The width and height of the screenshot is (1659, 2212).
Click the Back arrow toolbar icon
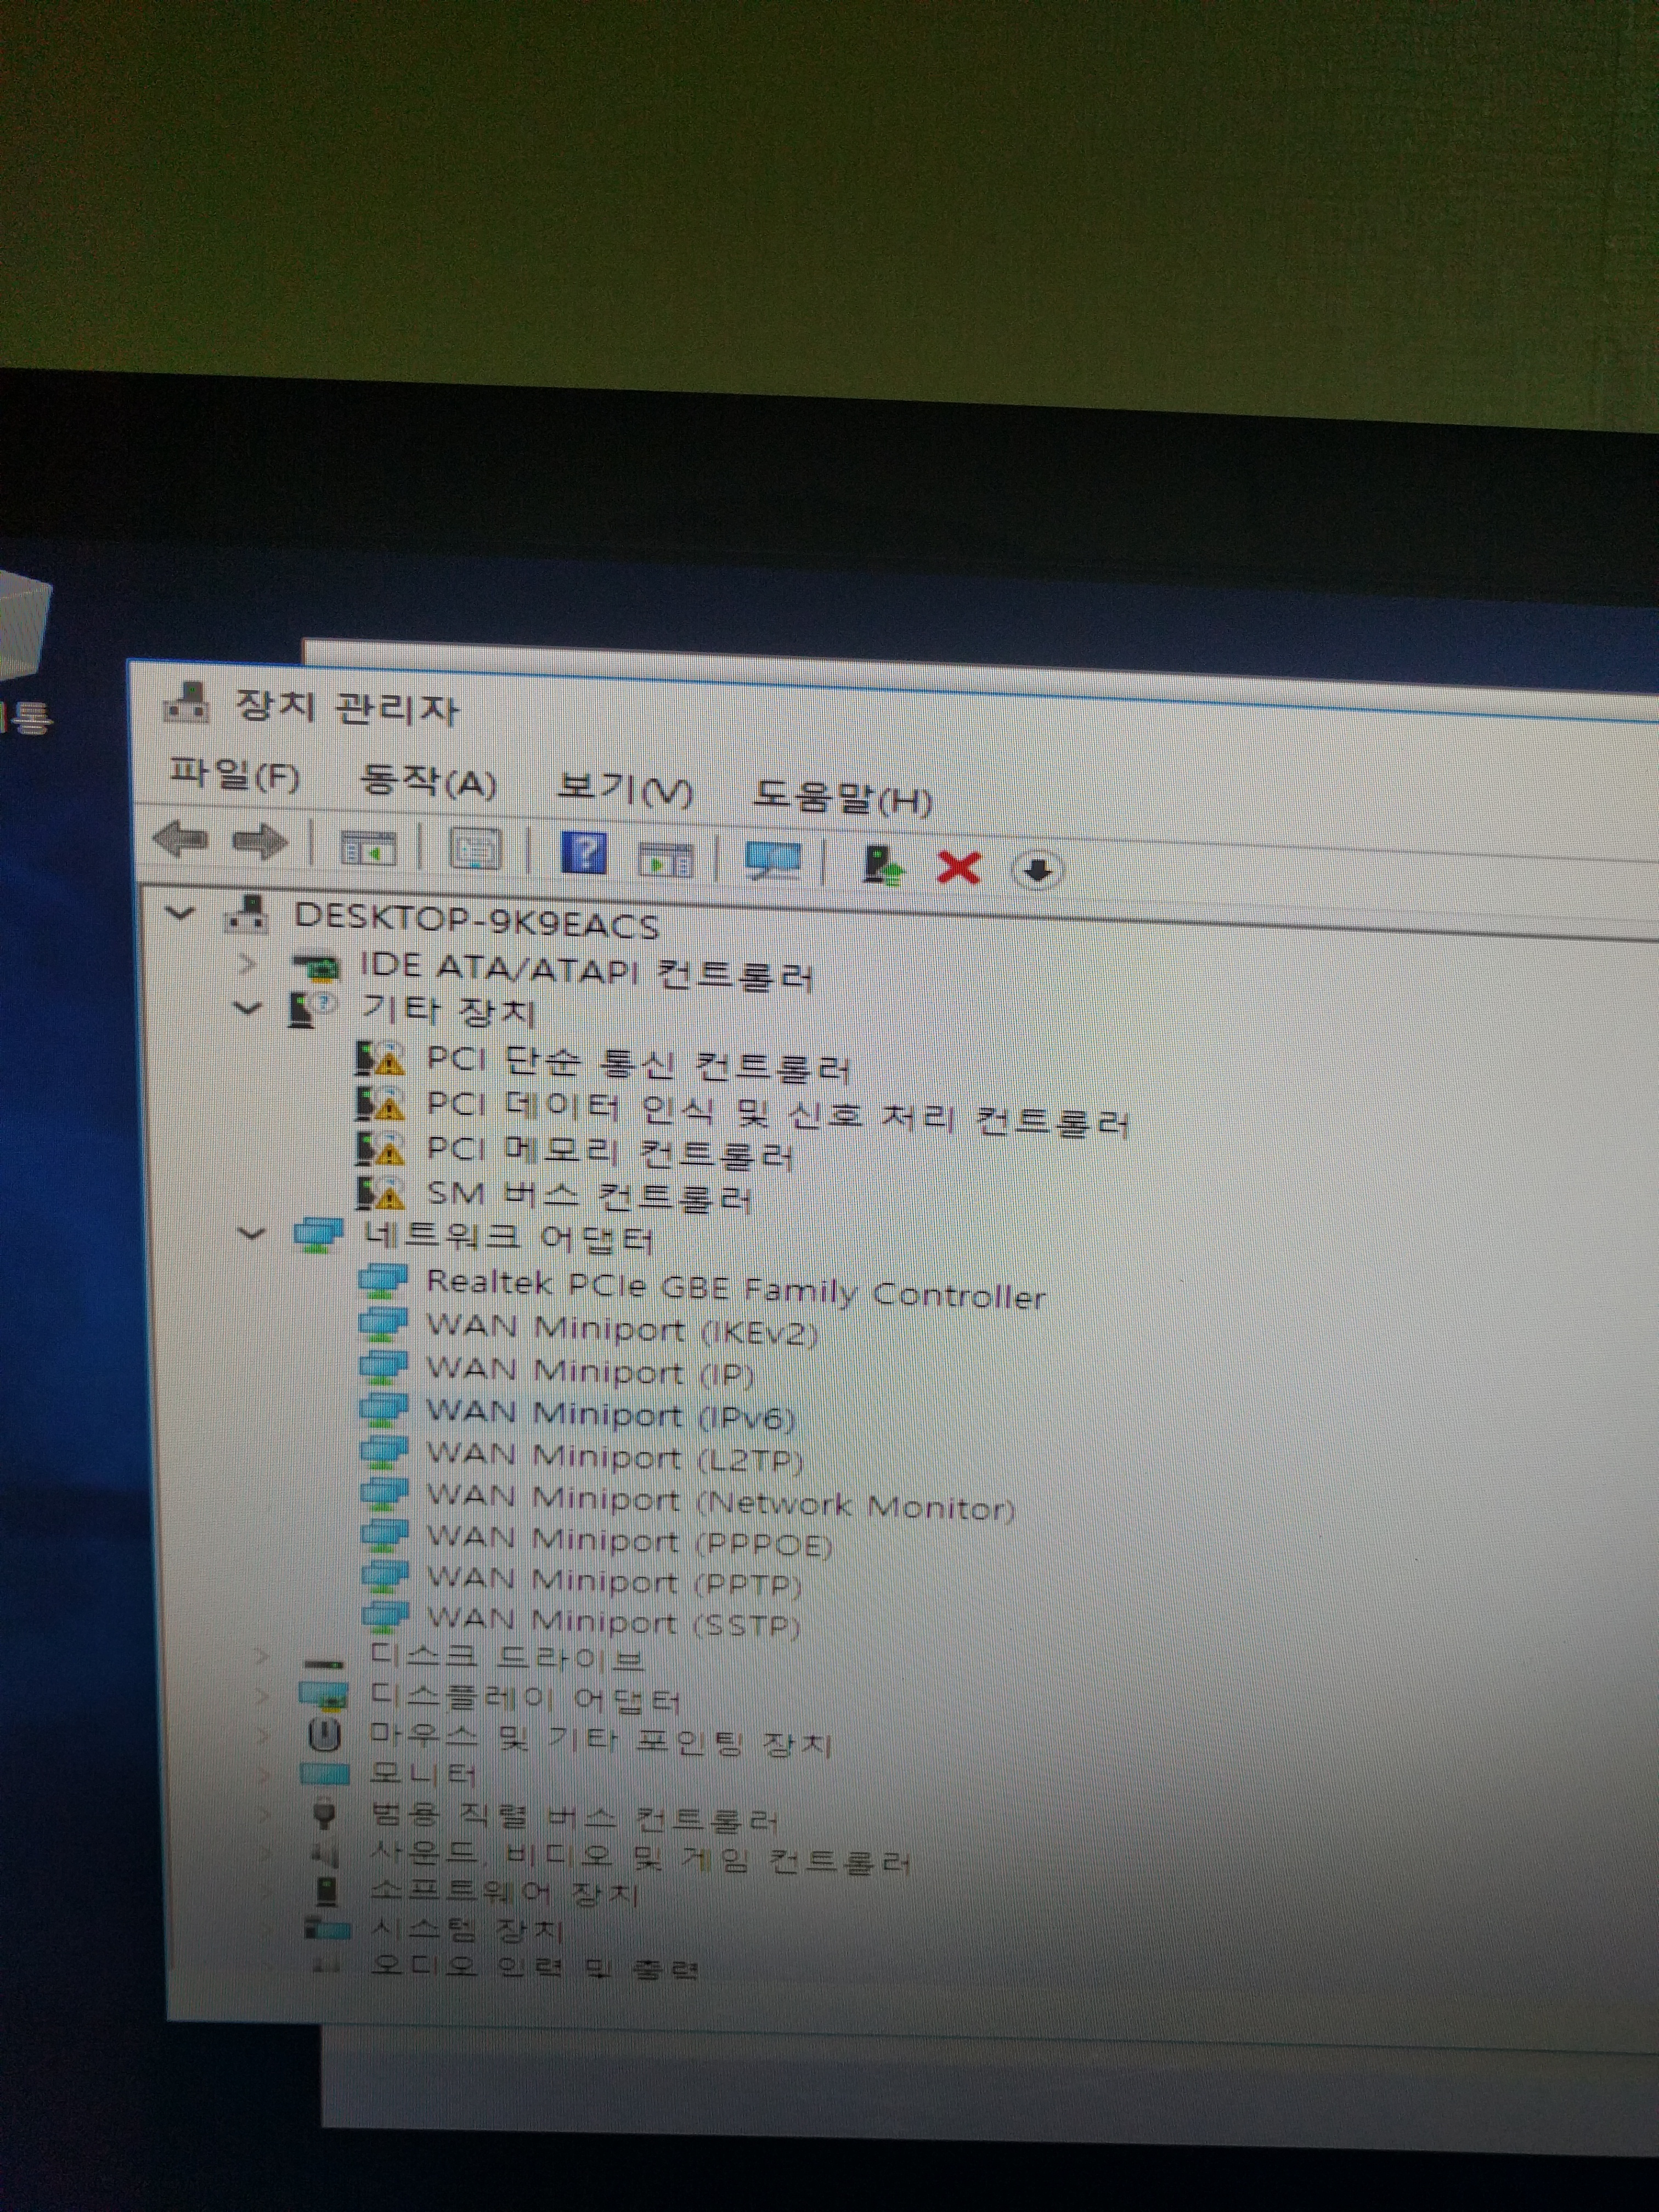(x=182, y=838)
